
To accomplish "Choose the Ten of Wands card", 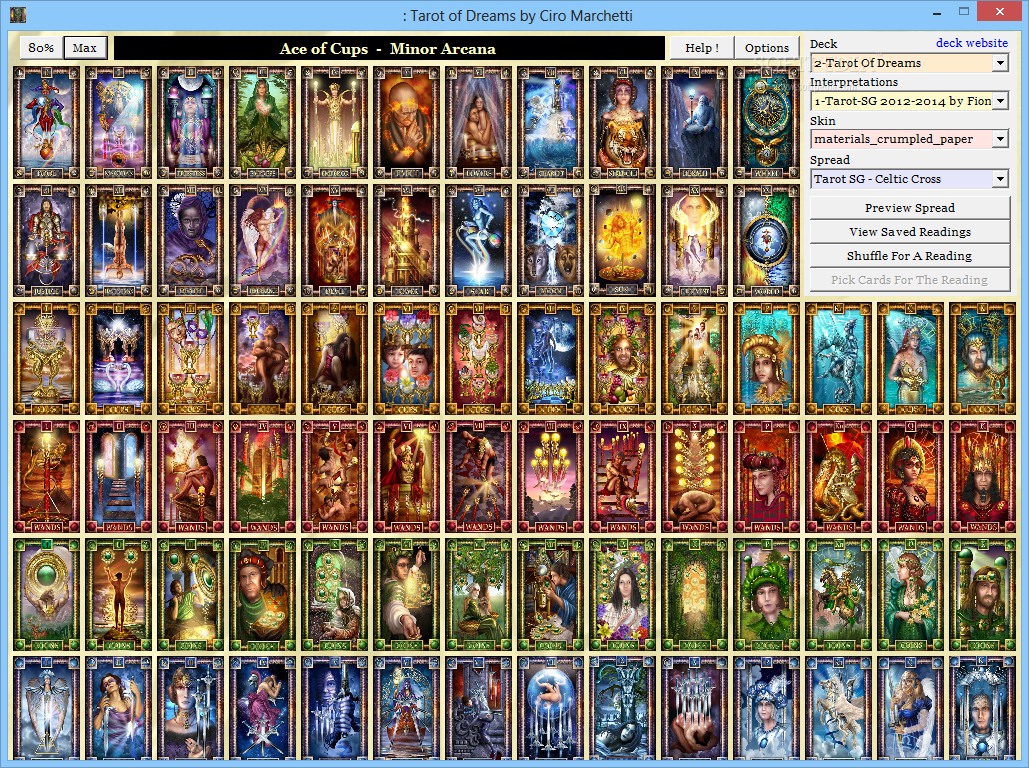I will [x=695, y=477].
